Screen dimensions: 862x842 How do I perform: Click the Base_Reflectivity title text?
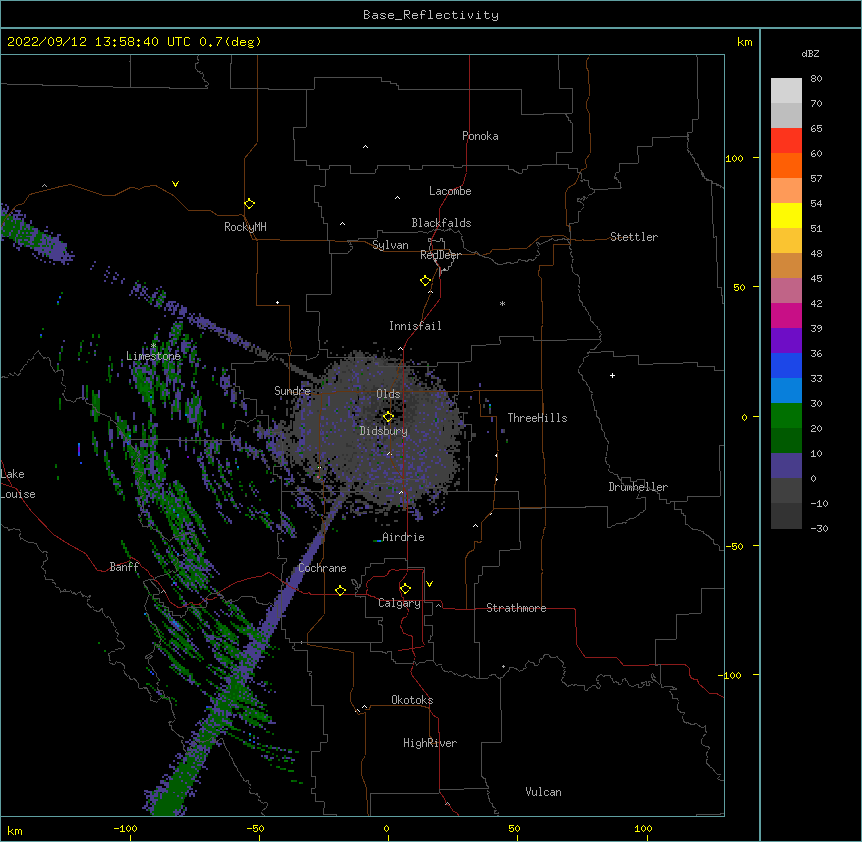tap(431, 15)
